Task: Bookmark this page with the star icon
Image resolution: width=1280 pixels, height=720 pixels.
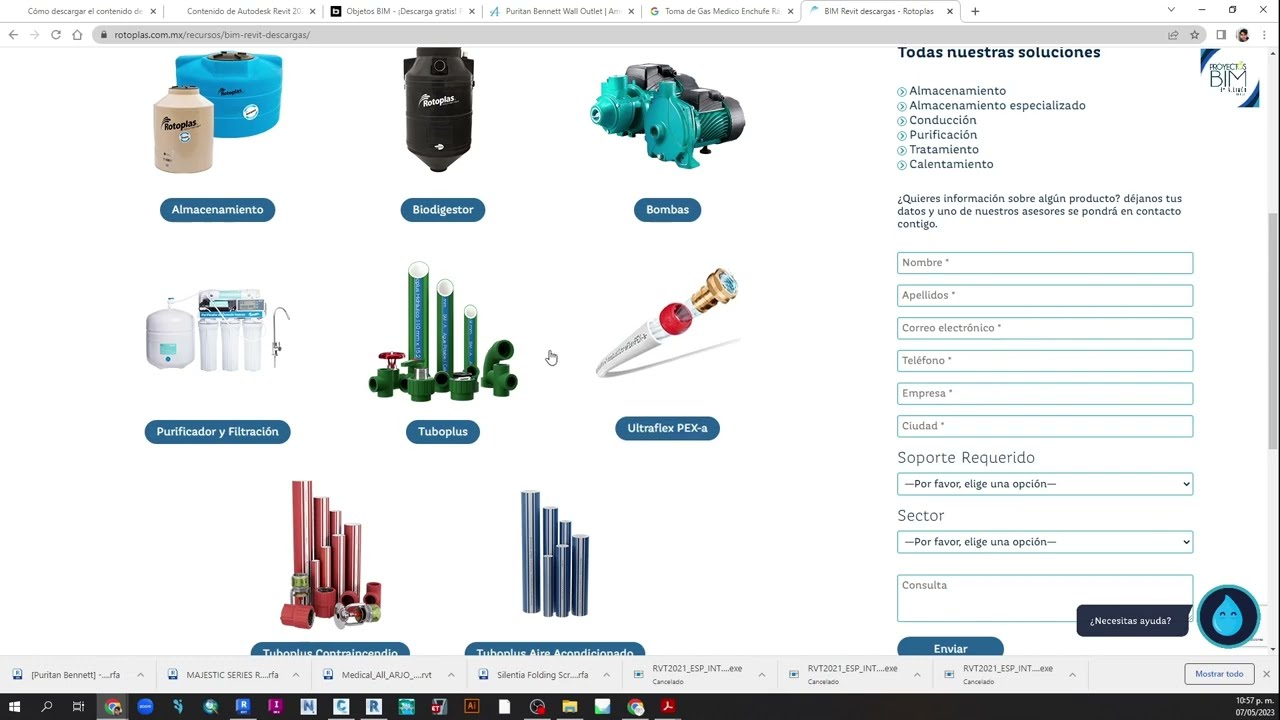Action: [1194, 35]
